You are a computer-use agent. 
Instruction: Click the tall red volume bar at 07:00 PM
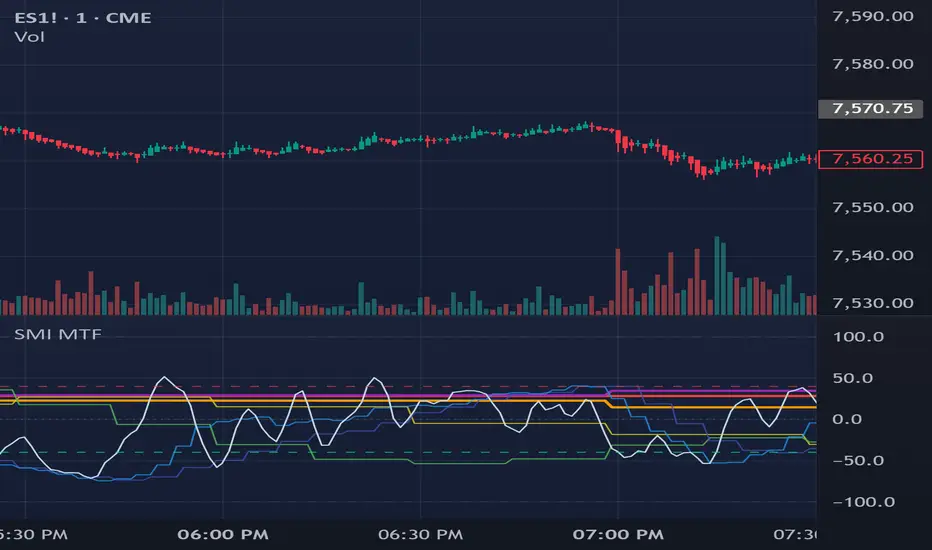point(618,281)
